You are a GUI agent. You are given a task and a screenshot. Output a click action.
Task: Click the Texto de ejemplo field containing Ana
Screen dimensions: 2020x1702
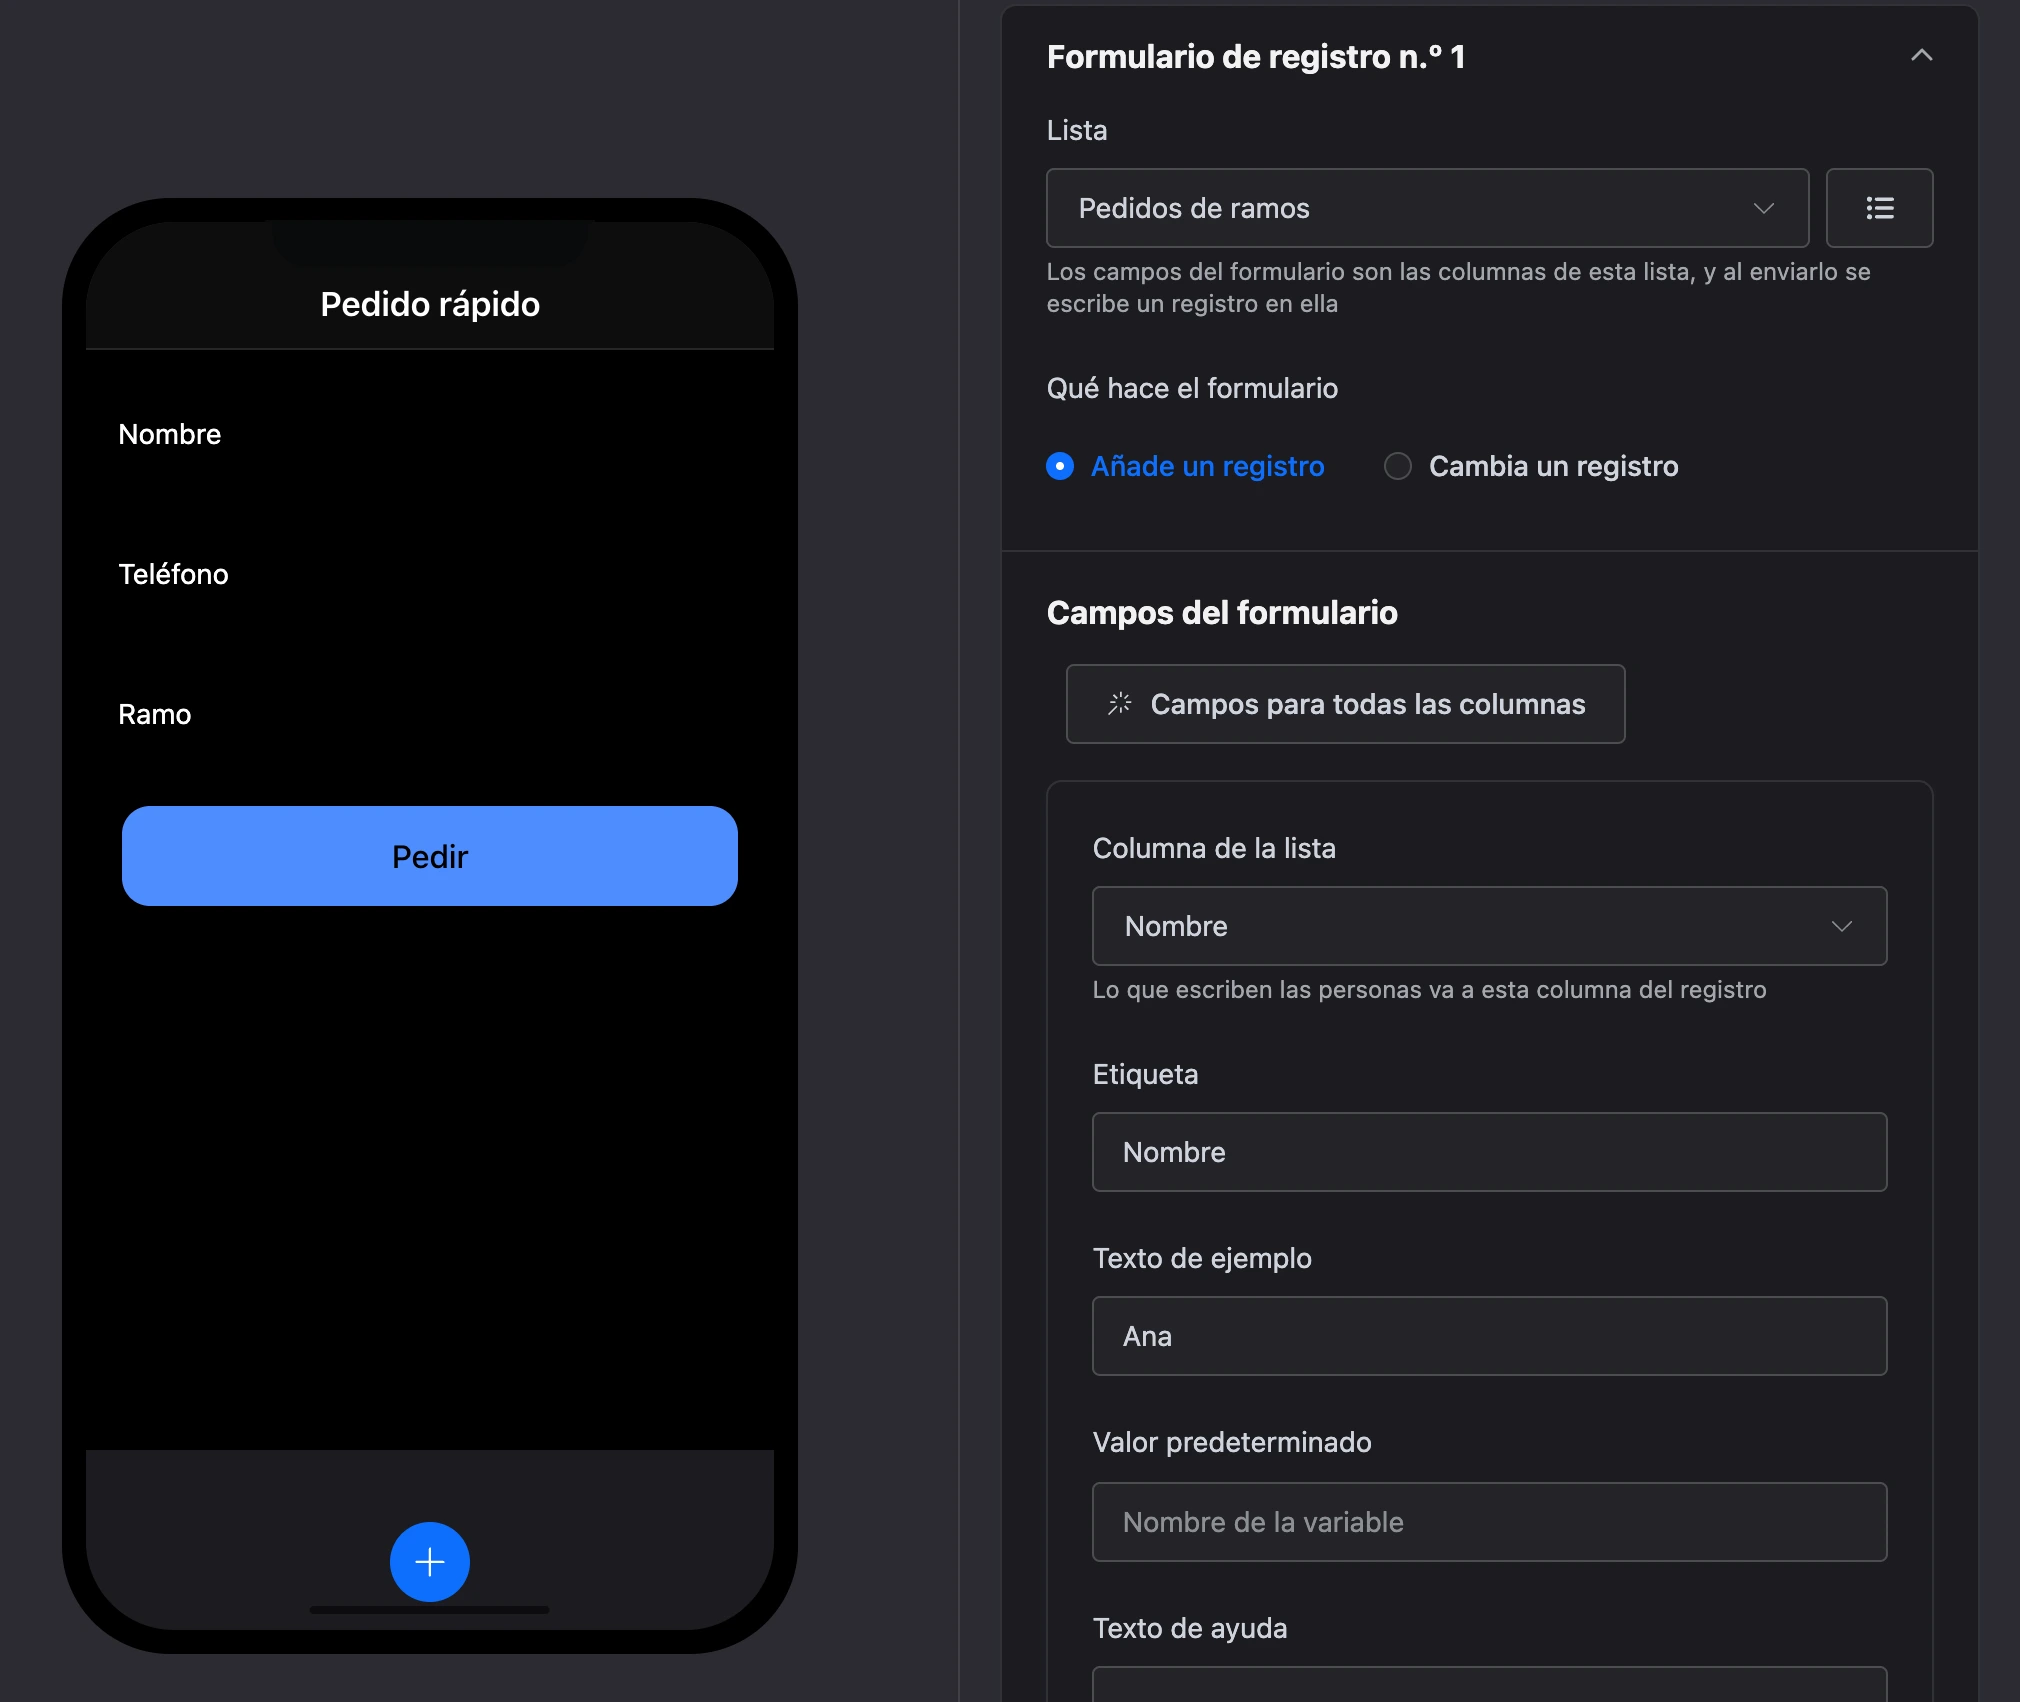(x=1489, y=1336)
